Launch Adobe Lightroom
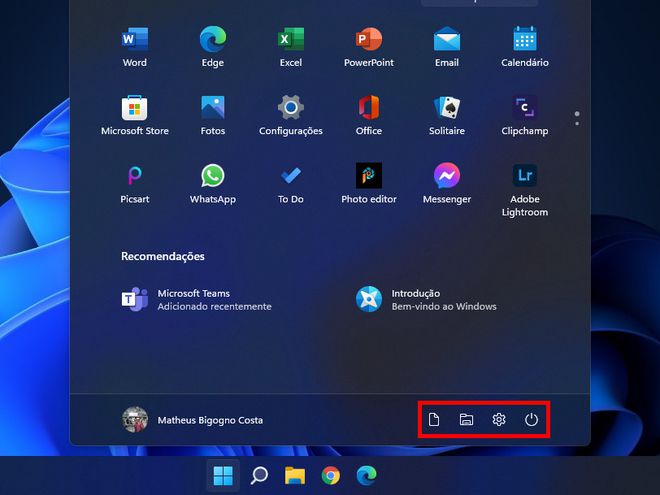Image resolution: width=660 pixels, height=495 pixels. coord(524,189)
